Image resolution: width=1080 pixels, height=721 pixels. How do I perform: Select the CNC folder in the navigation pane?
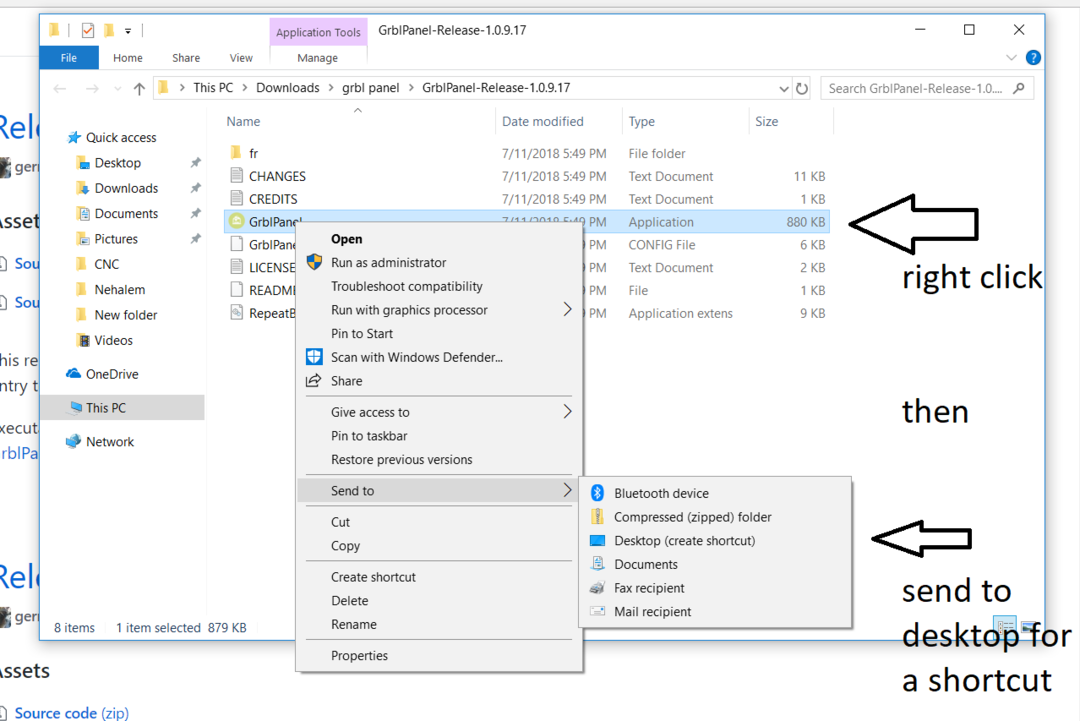(107, 264)
